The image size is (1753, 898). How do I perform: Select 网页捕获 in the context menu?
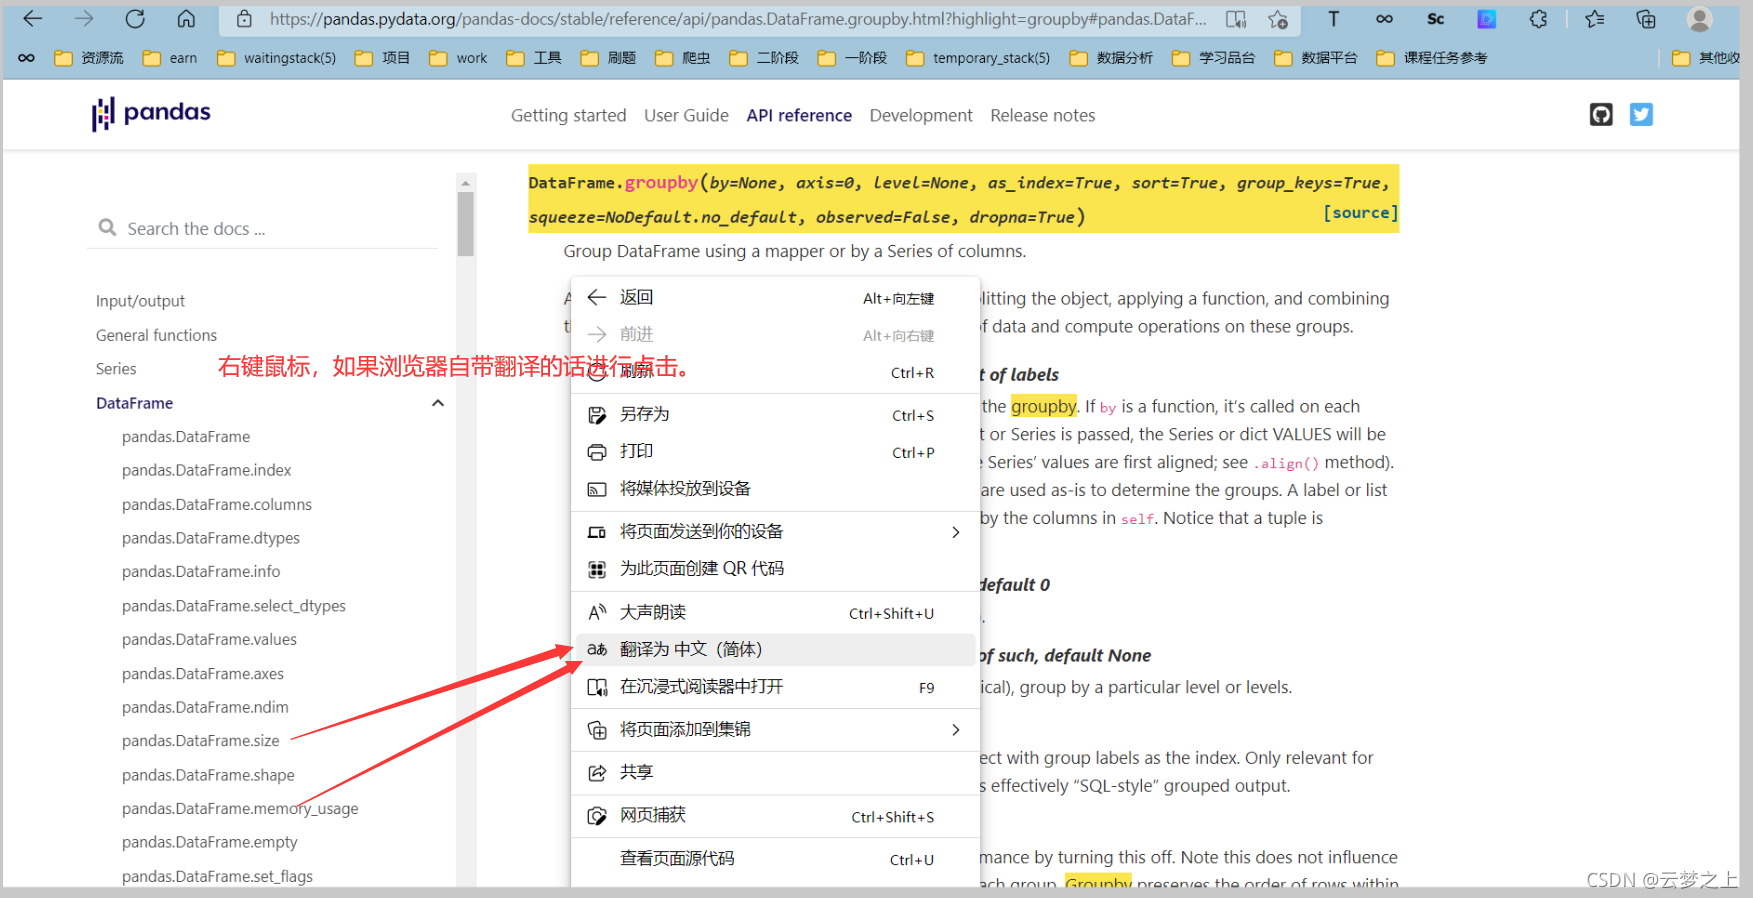(775, 815)
